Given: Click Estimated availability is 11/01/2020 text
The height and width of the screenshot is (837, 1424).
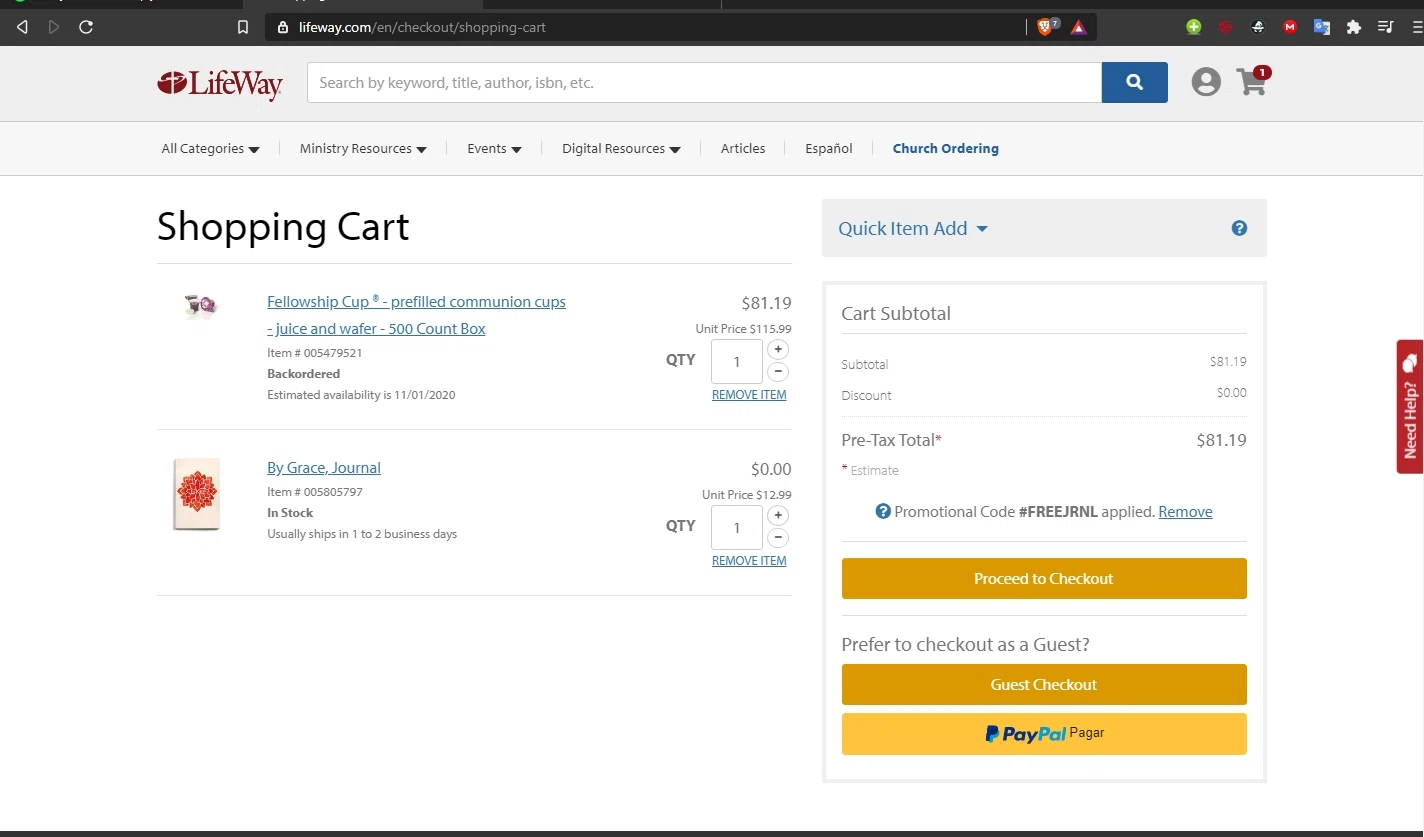Looking at the screenshot, I should 361,395.
